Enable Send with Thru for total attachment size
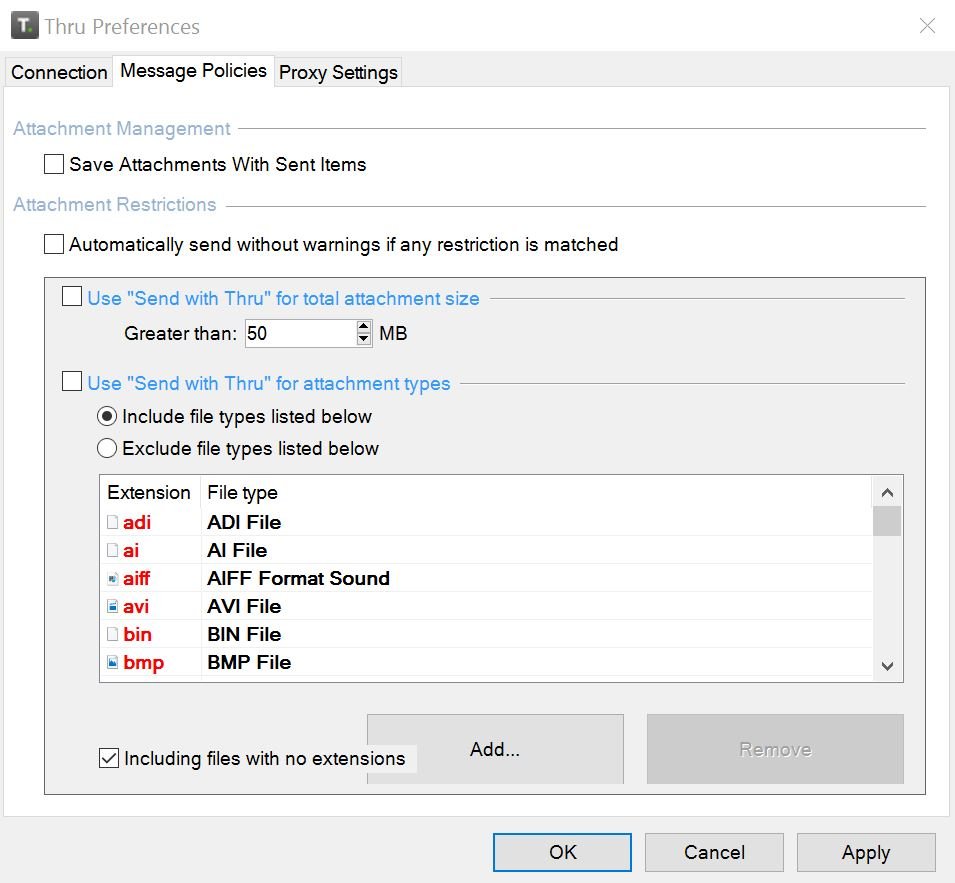Image resolution: width=955 pixels, height=883 pixels. point(72,297)
